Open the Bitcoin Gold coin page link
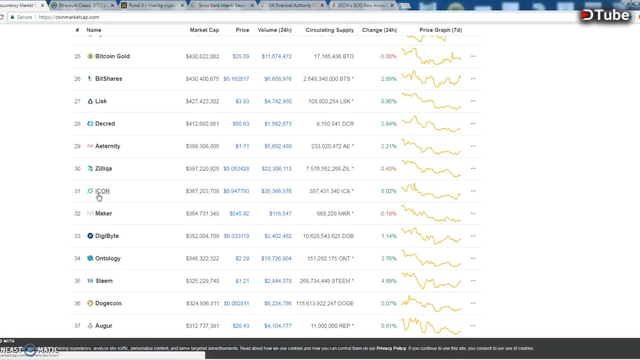 coord(112,56)
